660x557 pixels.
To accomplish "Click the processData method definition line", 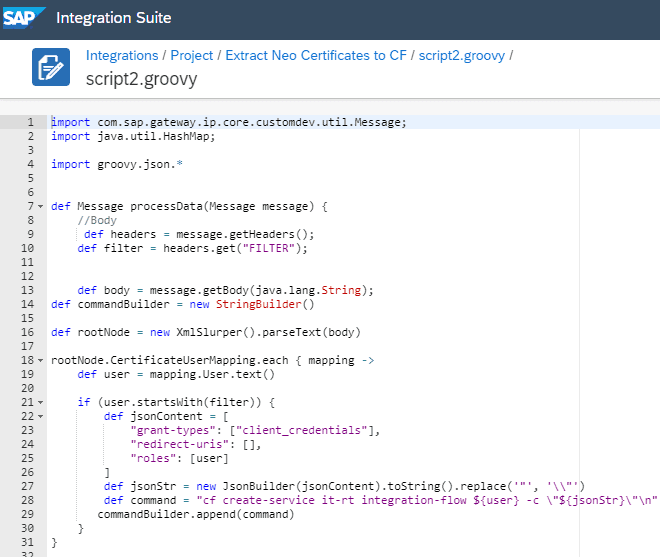I will [x=189, y=206].
